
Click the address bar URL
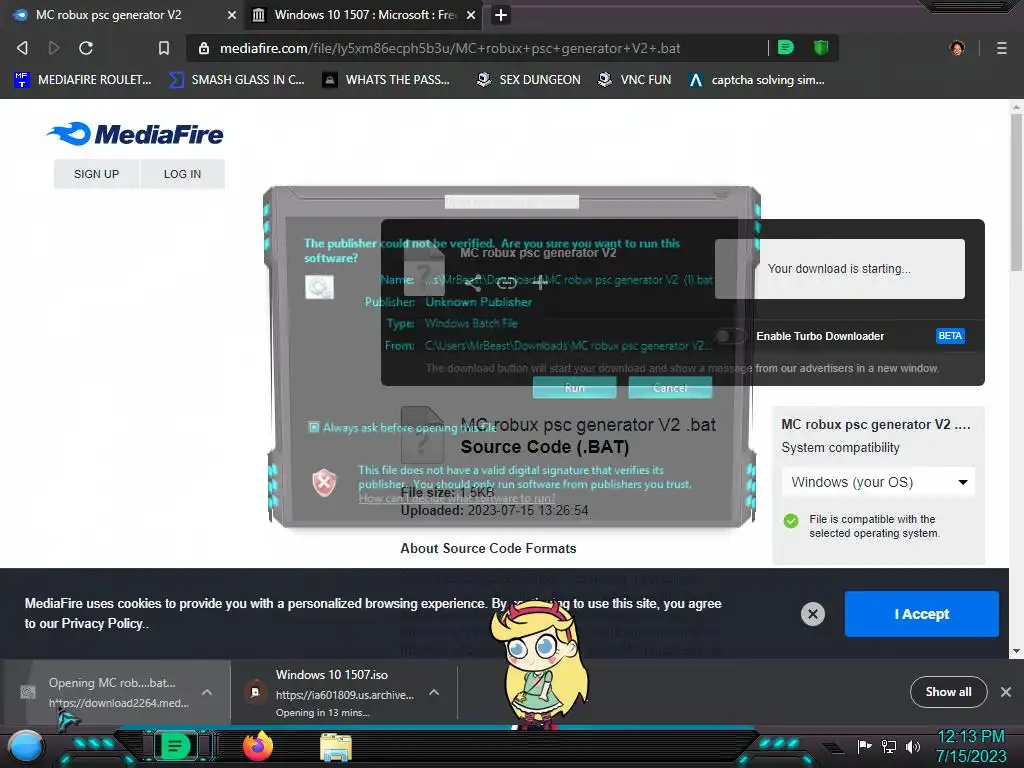point(450,48)
